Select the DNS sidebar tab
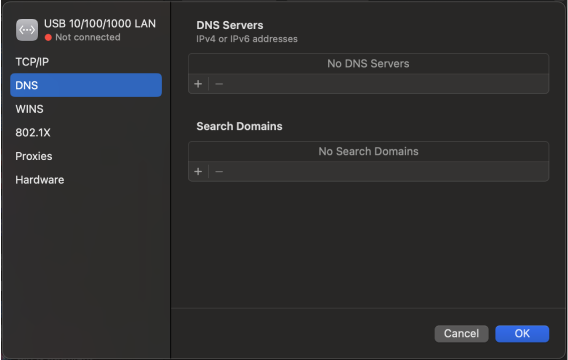Image resolution: width=568 pixels, height=360 pixels. [x=86, y=85]
